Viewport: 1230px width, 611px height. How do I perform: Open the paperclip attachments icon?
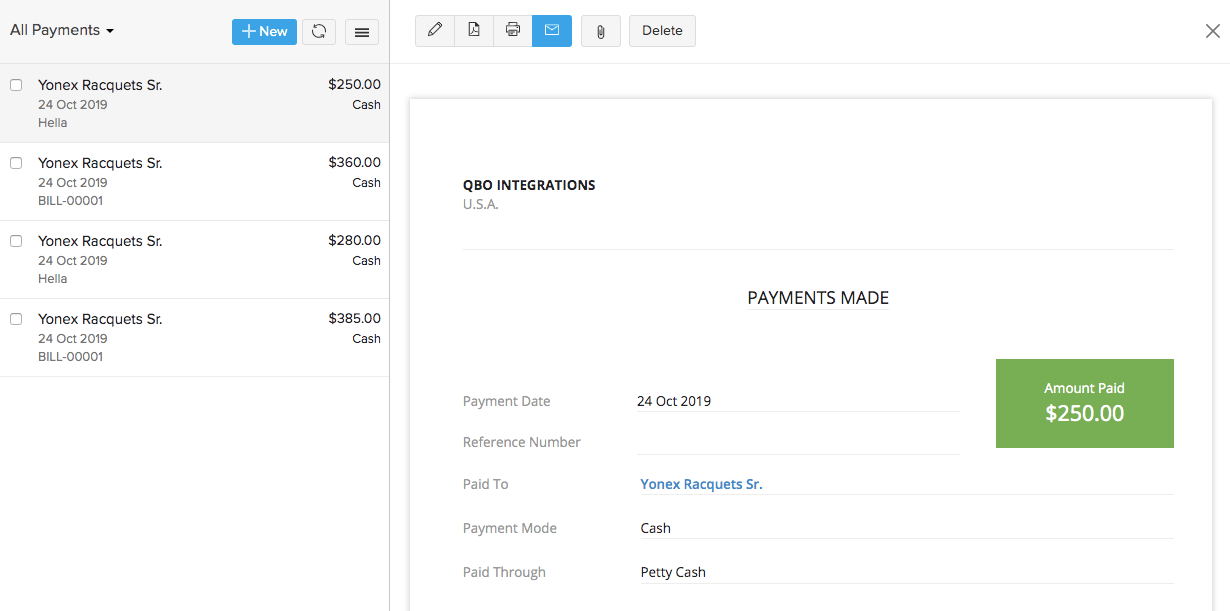pyautogui.click(x=600, y=30)
